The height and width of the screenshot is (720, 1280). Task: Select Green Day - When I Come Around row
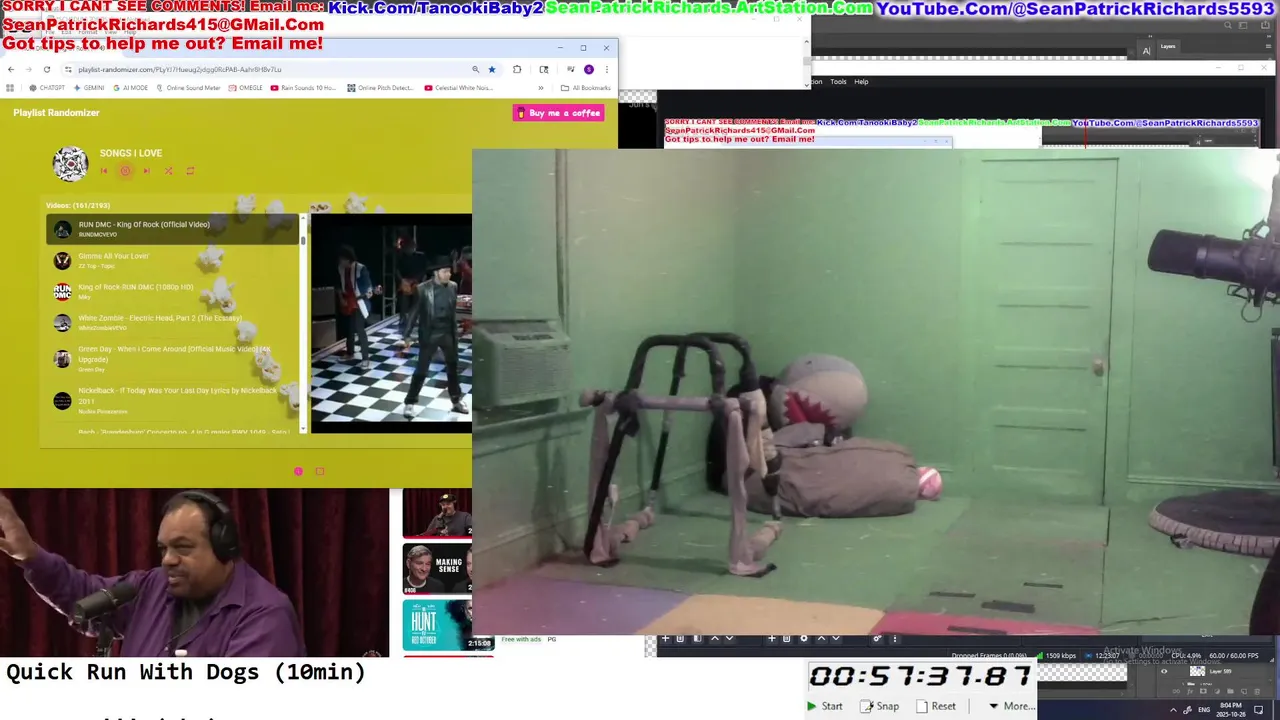click(172, 358)
